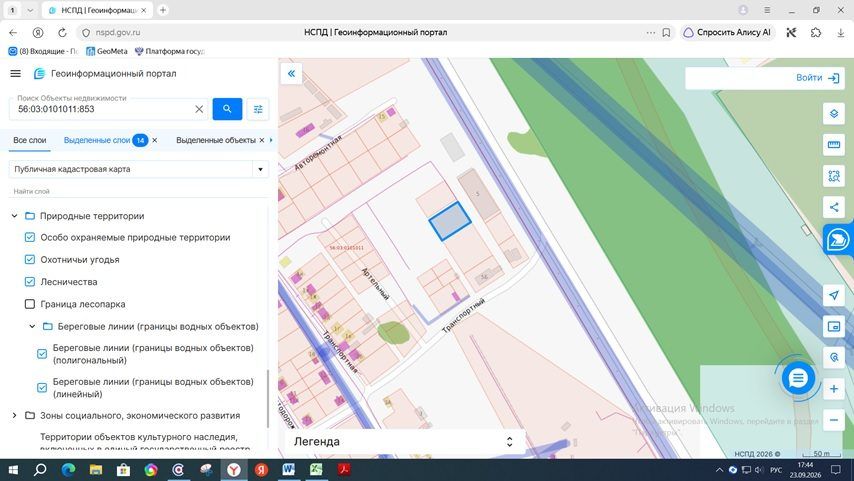This screenshot has height=481, width=854.
Task: Collapse the left panel with double chevron
Action: pos(291,74)
